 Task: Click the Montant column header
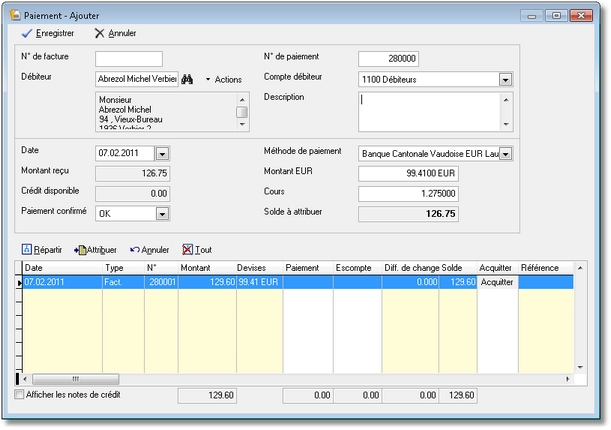195,268
